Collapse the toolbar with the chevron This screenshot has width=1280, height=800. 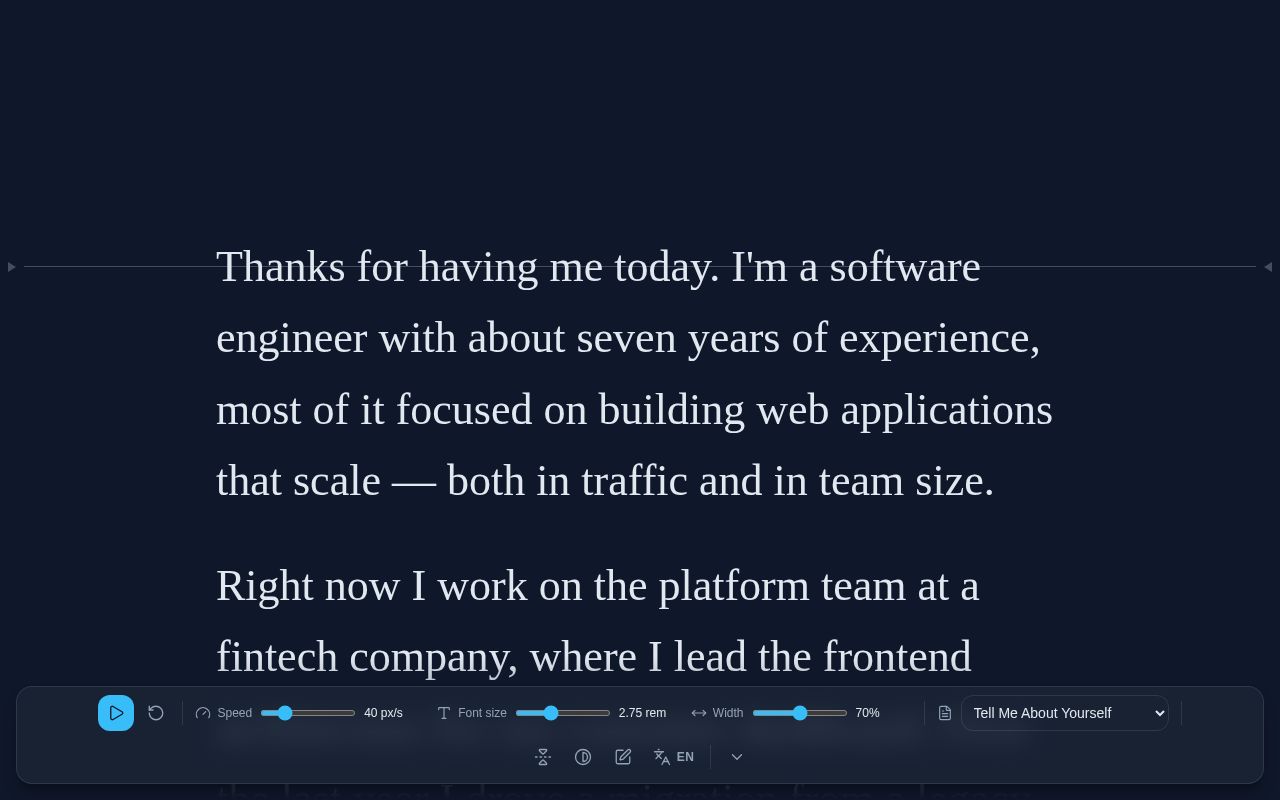click(737, 757)
